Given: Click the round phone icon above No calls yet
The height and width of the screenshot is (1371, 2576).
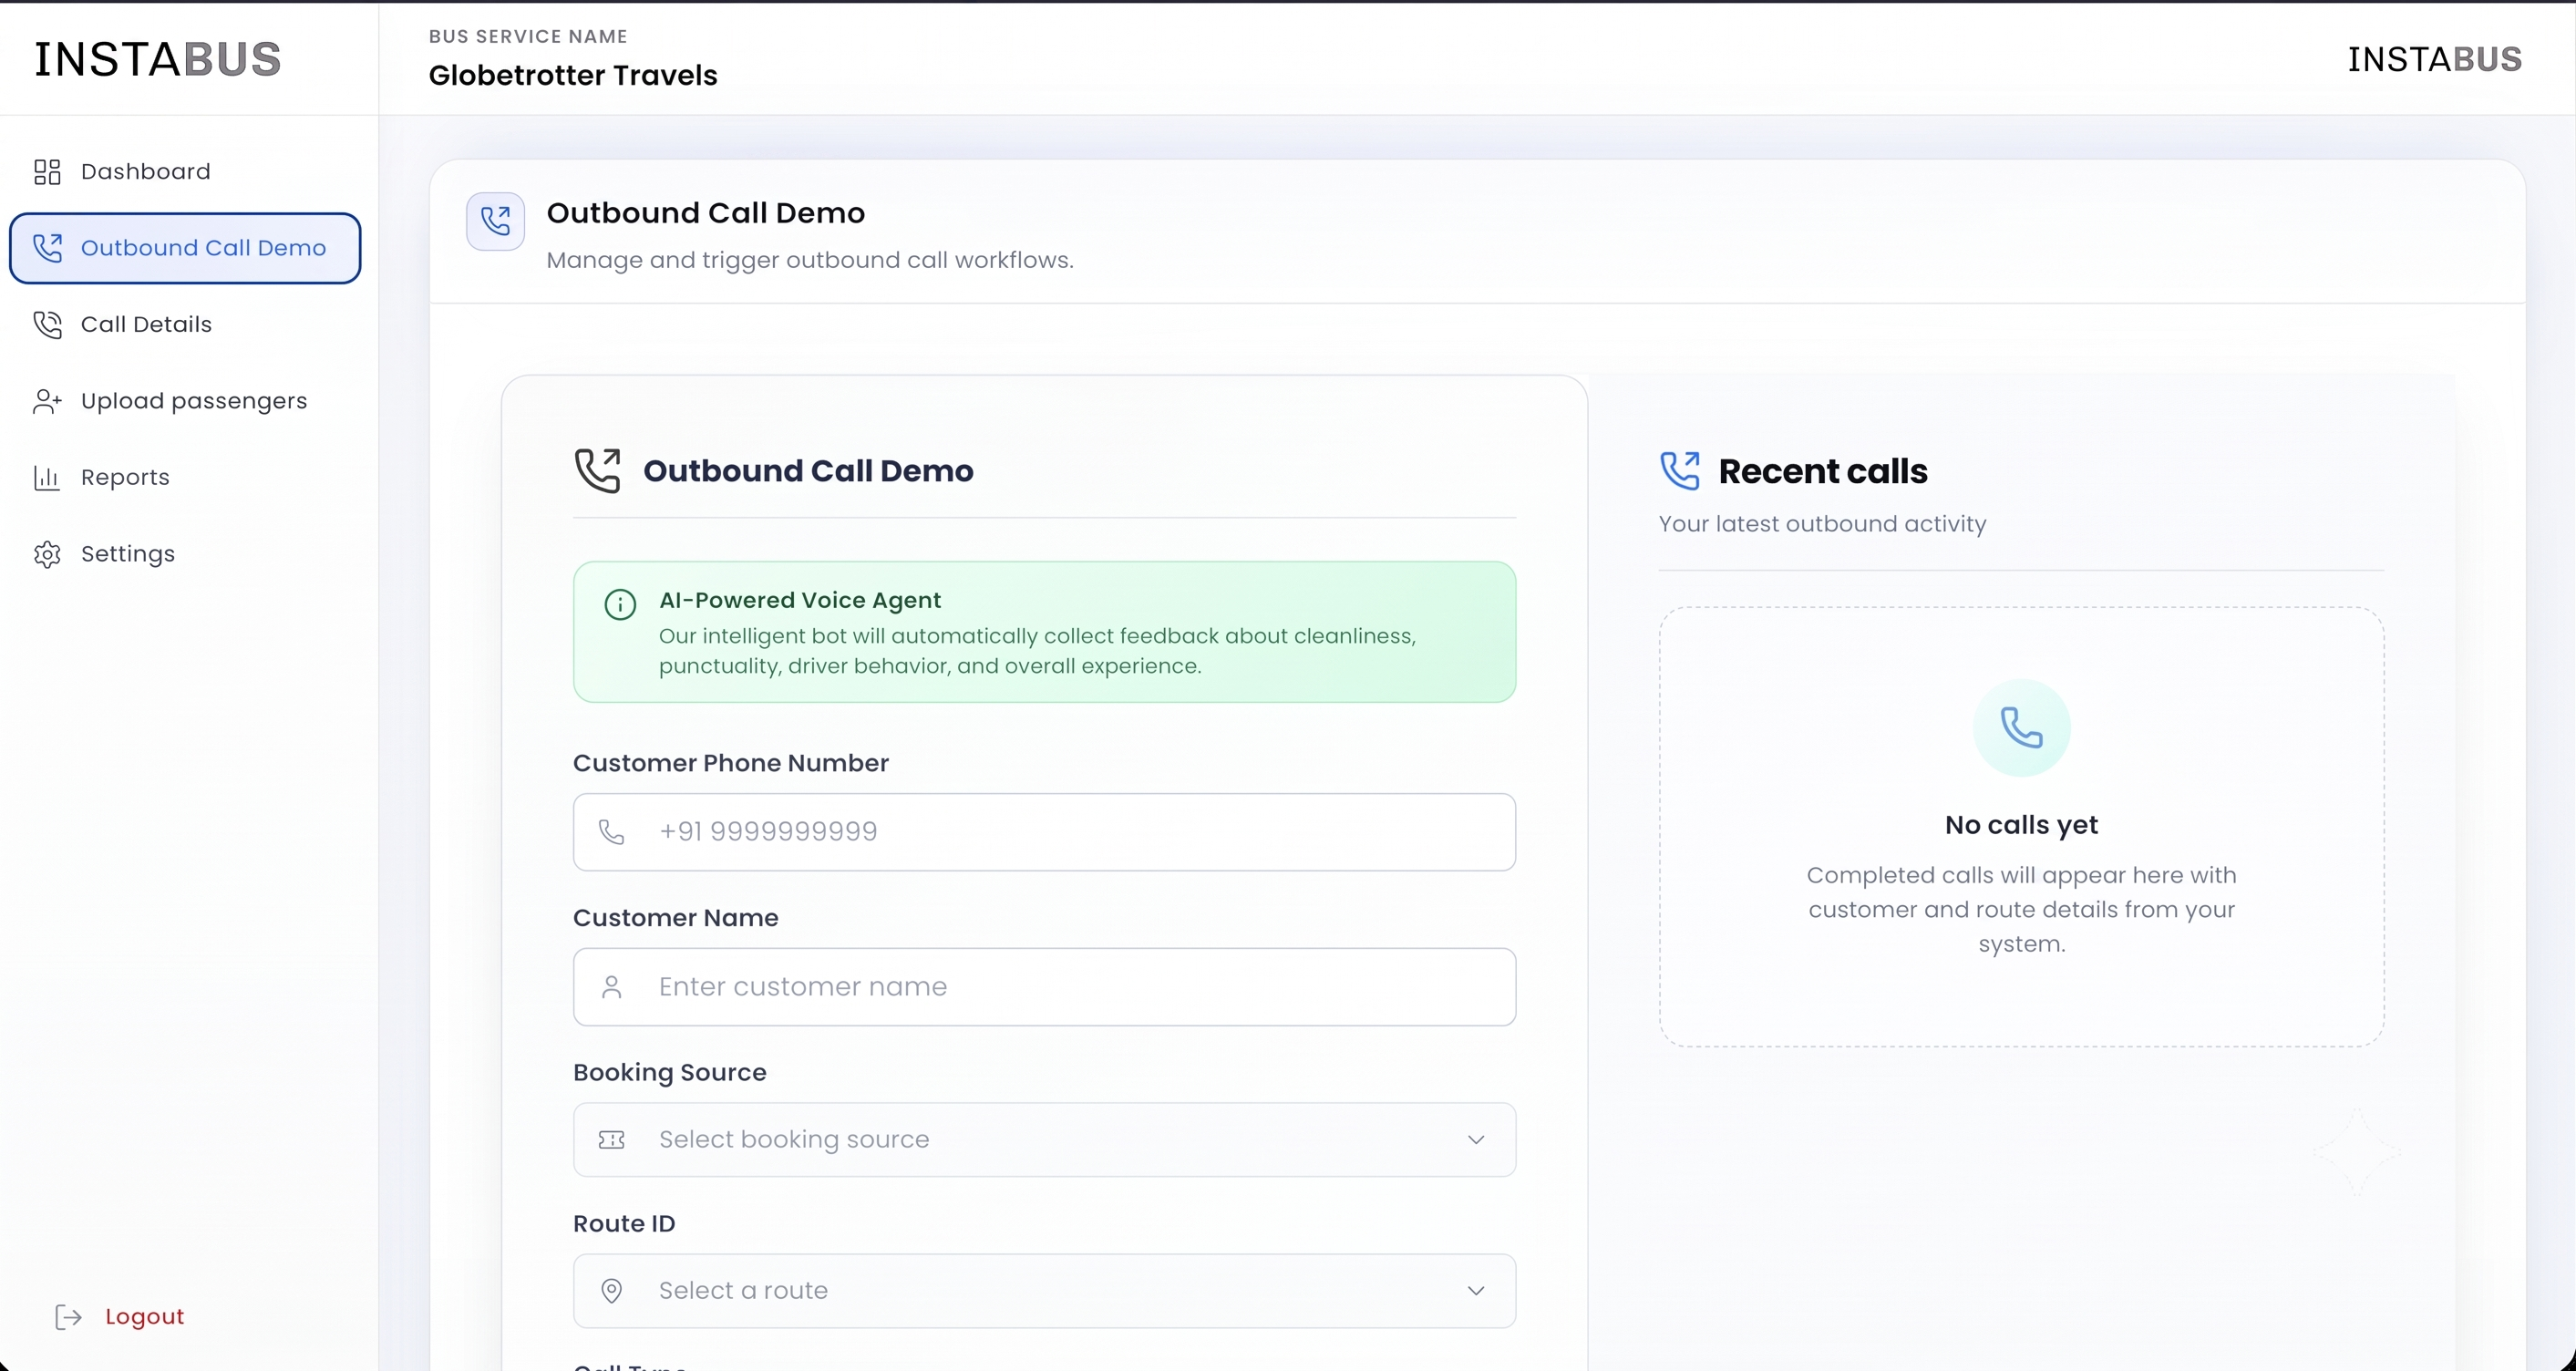Looking at the screenshot, I should 2021,727.
